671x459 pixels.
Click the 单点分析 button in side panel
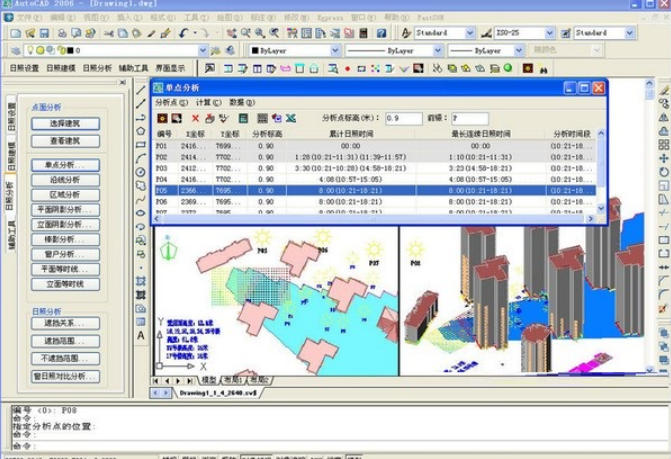(x=65, y=165)
